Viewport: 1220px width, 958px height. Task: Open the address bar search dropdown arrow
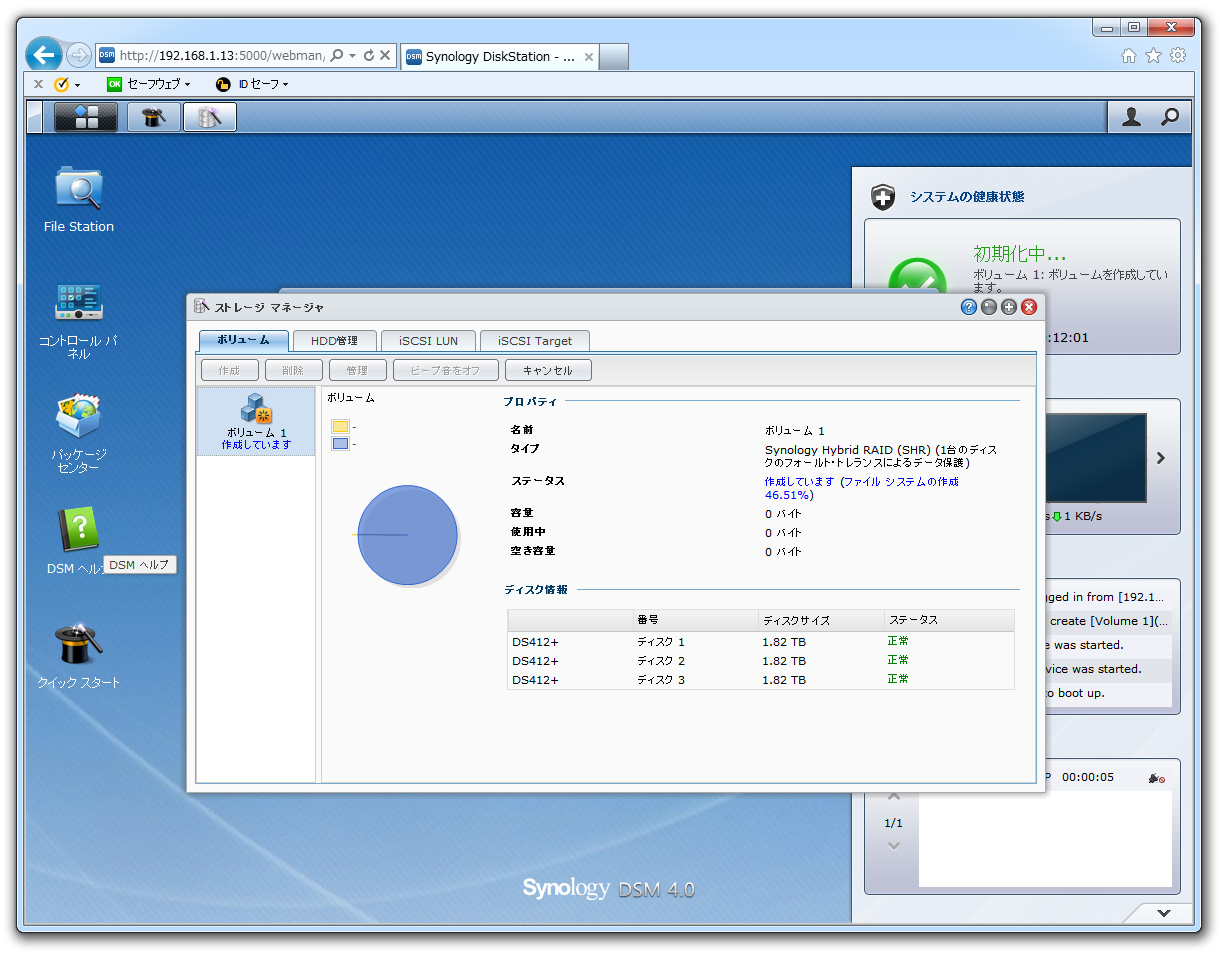click(353, 56)
